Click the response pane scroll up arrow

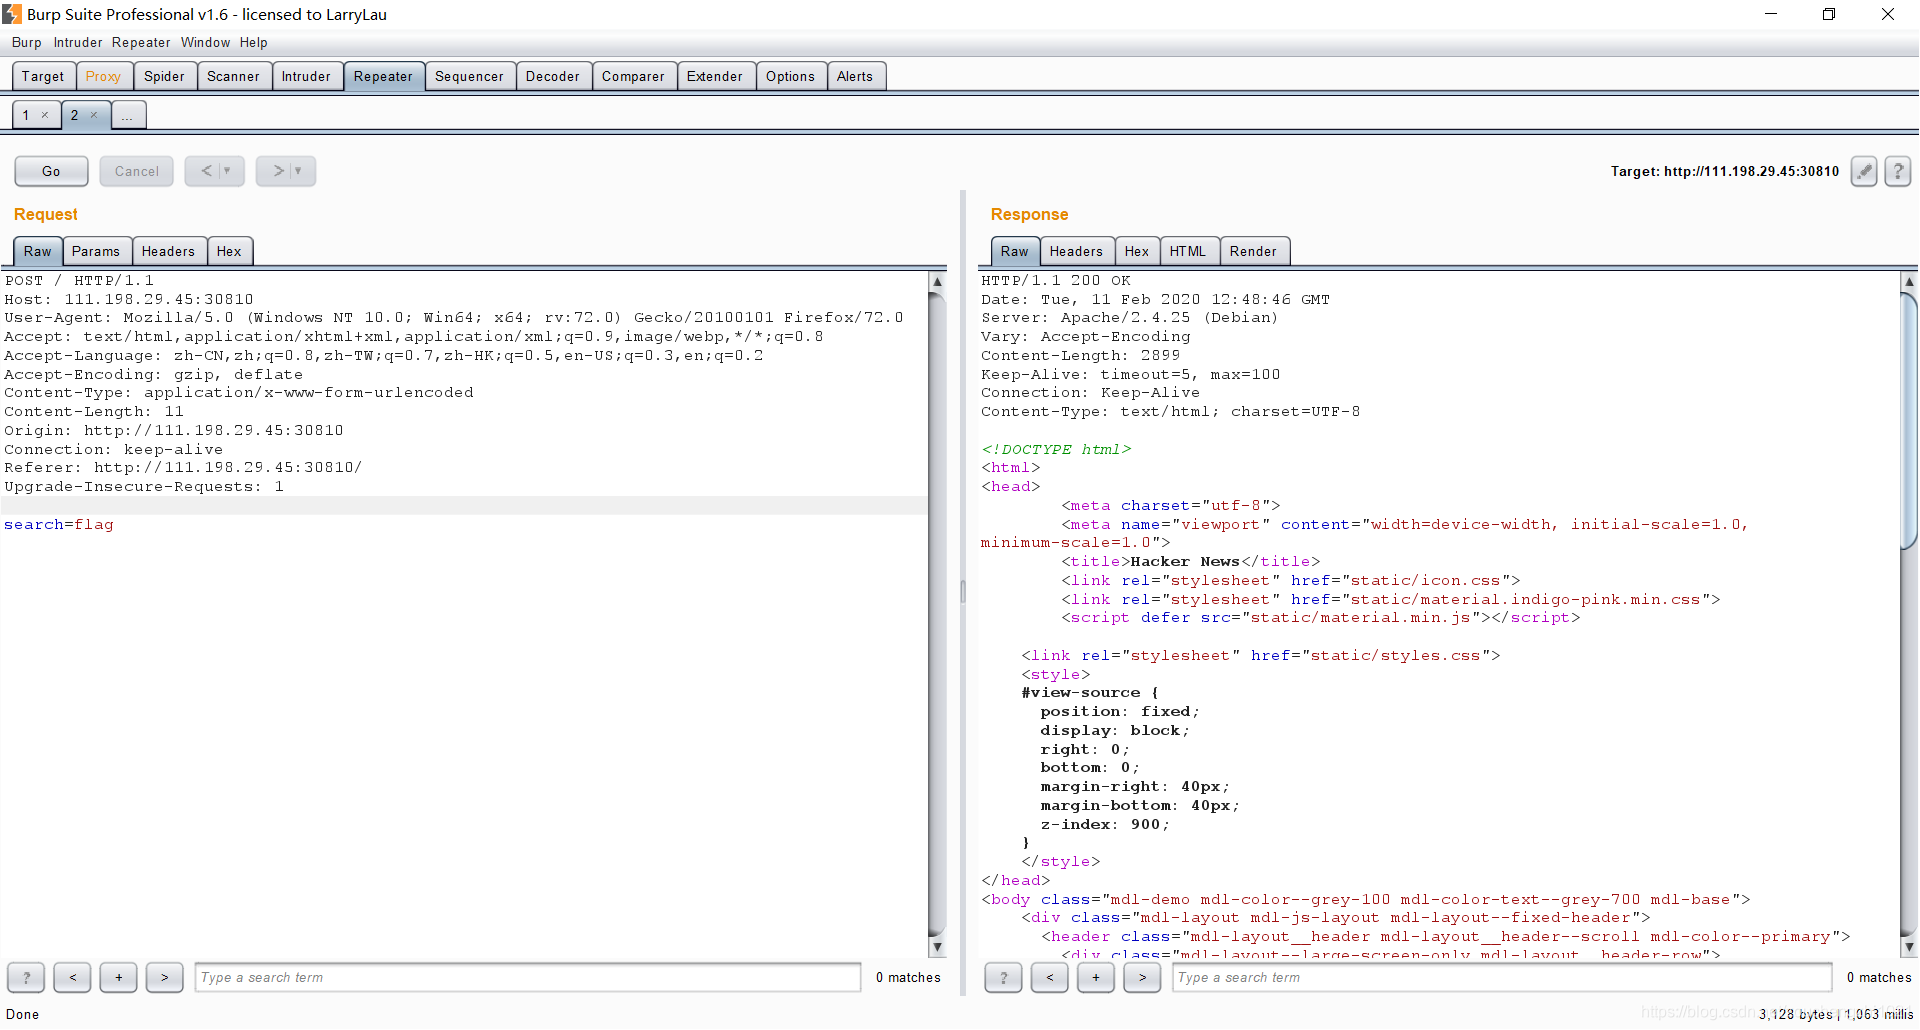(1909, 282)
